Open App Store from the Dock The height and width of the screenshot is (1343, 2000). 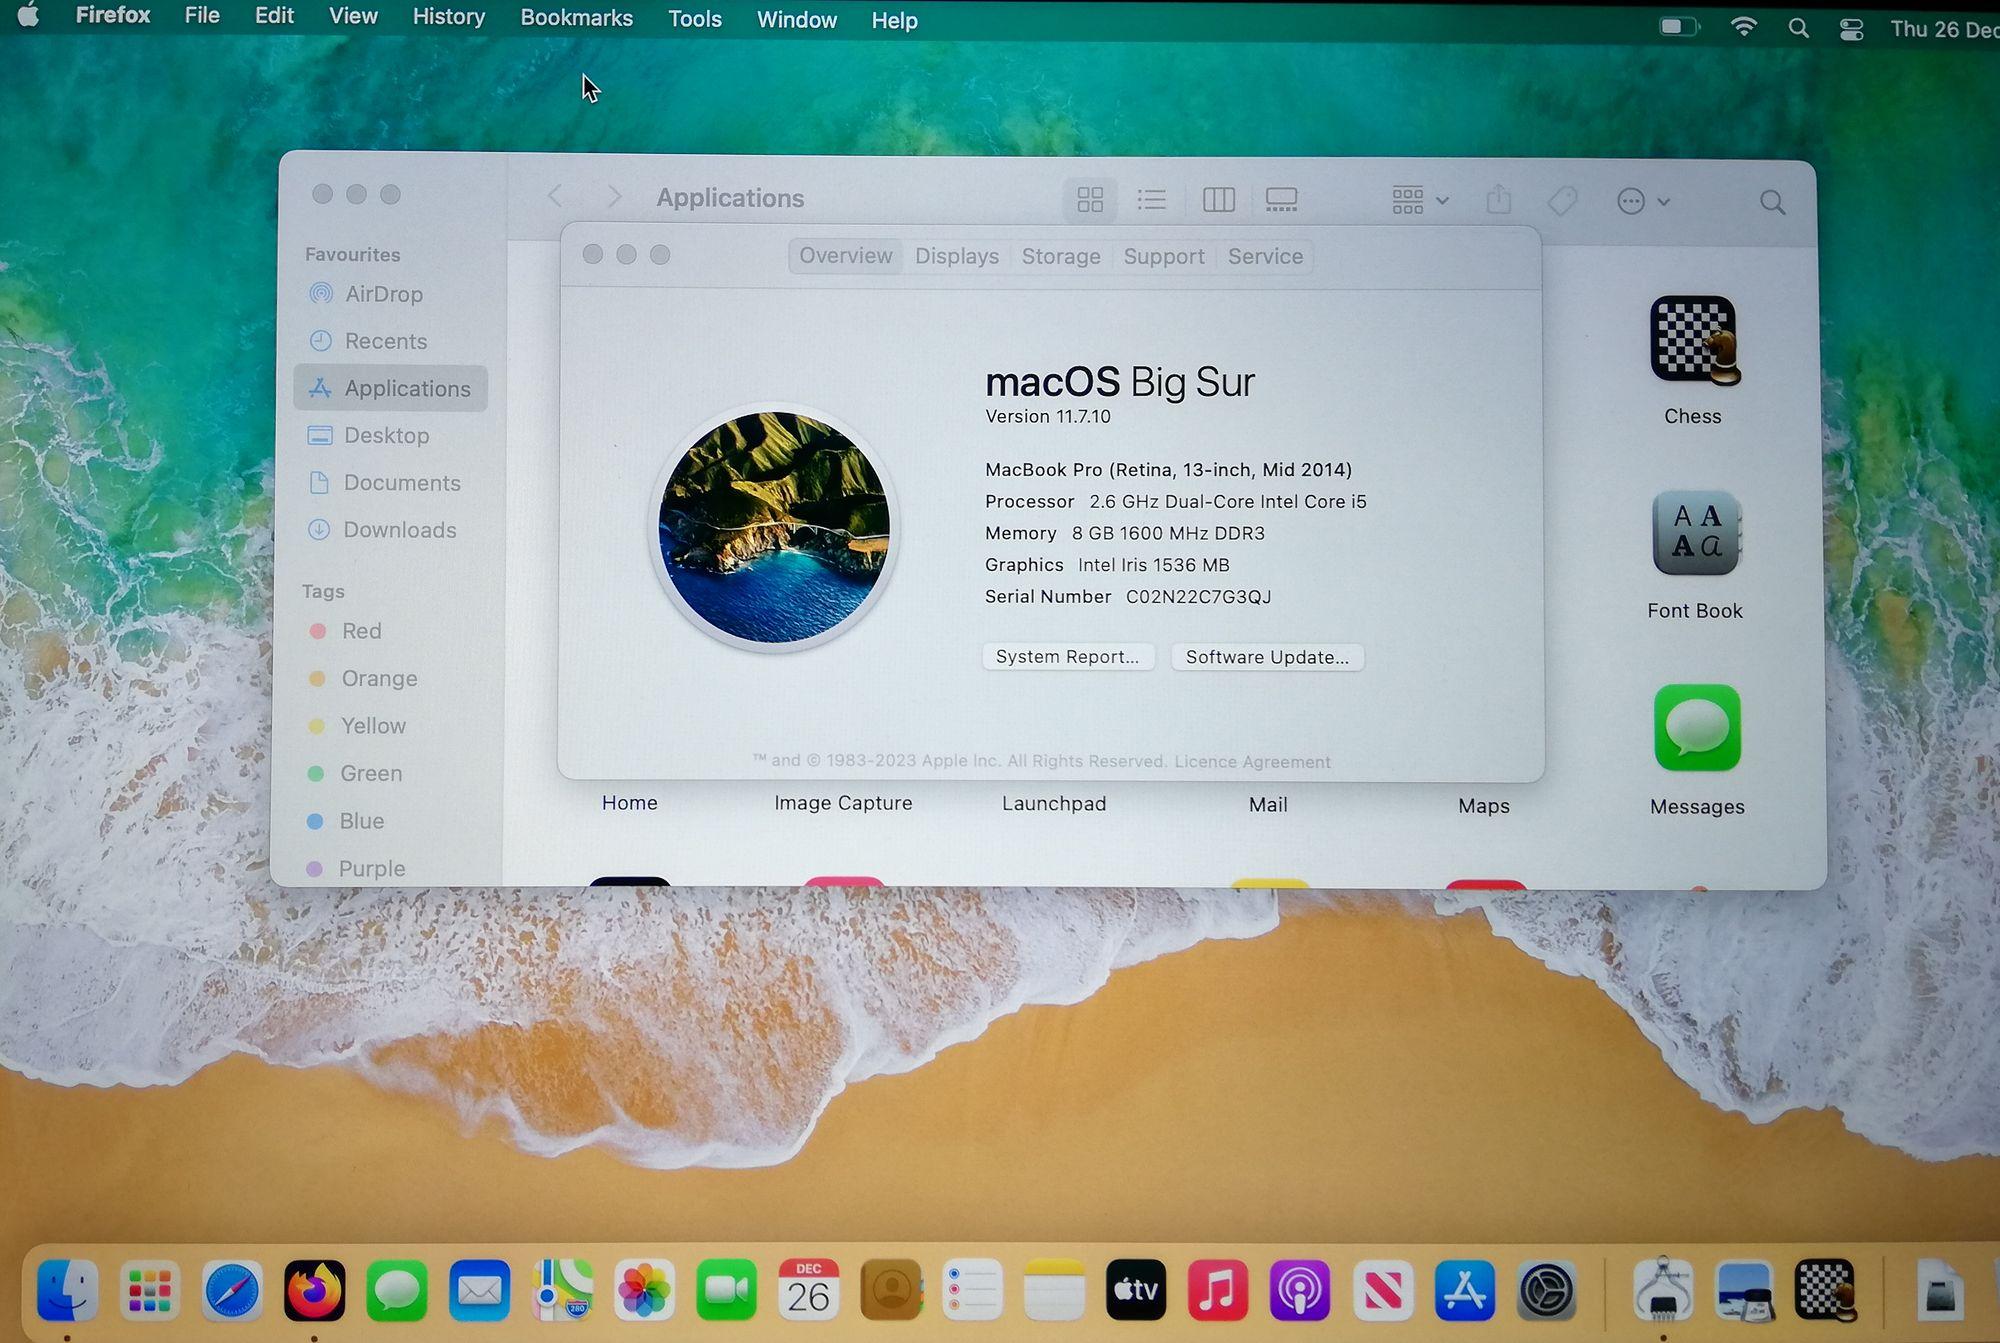[1464, 1290]
